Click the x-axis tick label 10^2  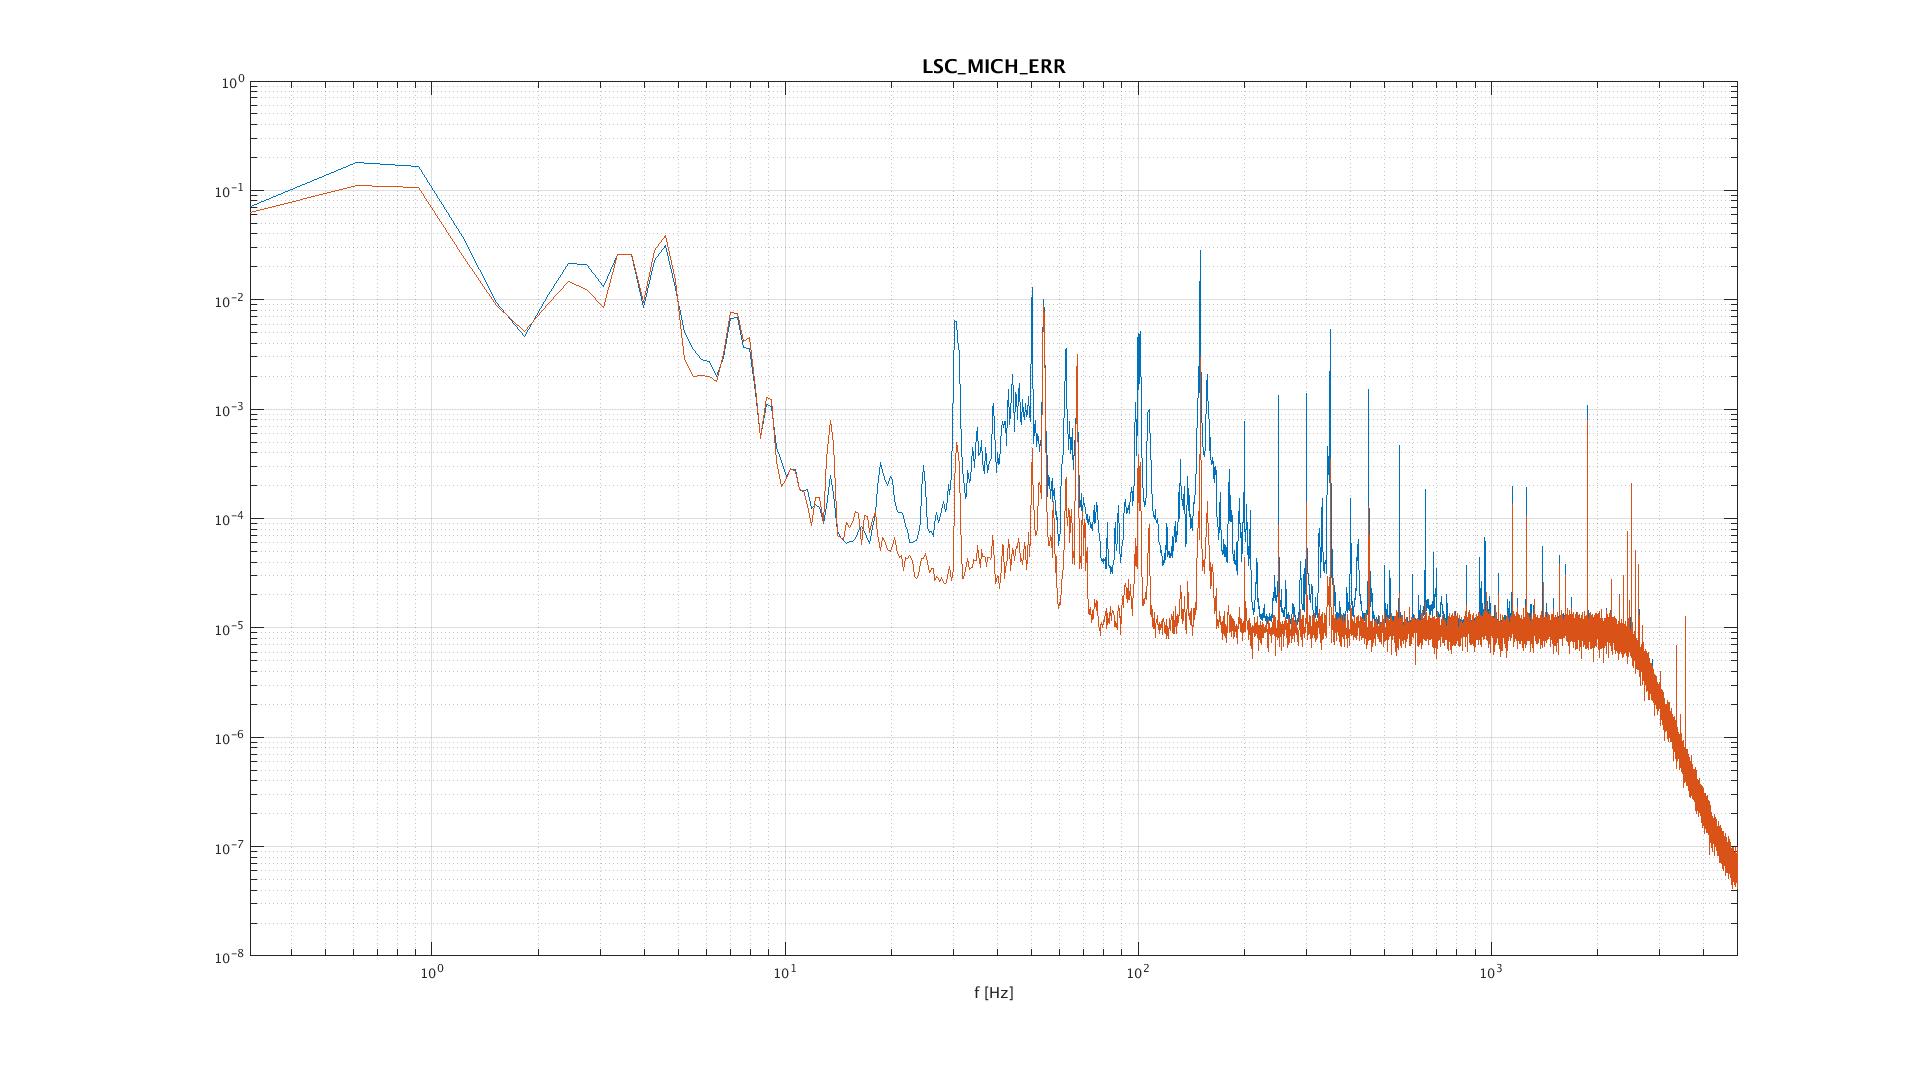coord(1138,972)
